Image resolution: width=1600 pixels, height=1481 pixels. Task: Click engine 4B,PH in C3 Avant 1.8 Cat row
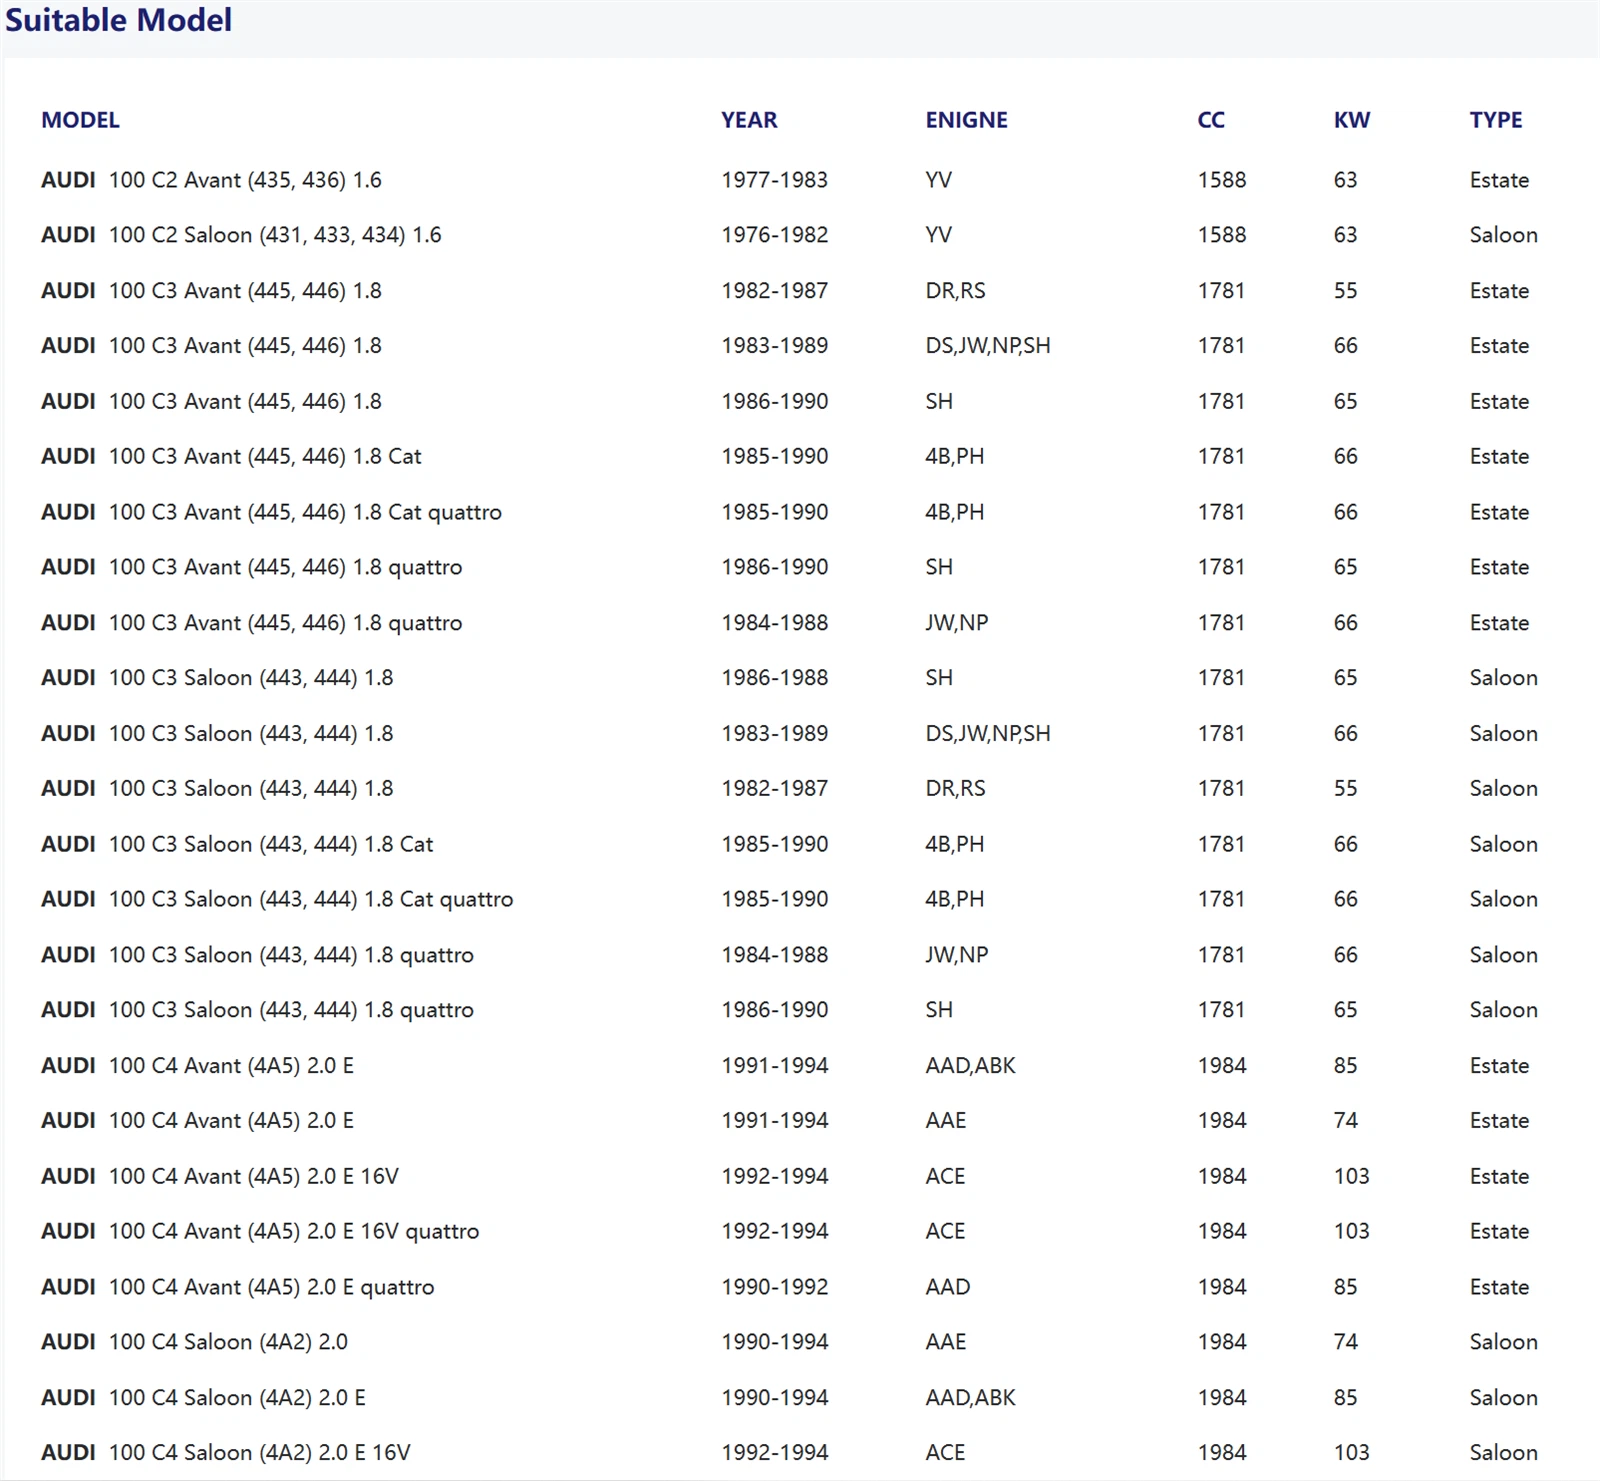[x=954, y=457]
